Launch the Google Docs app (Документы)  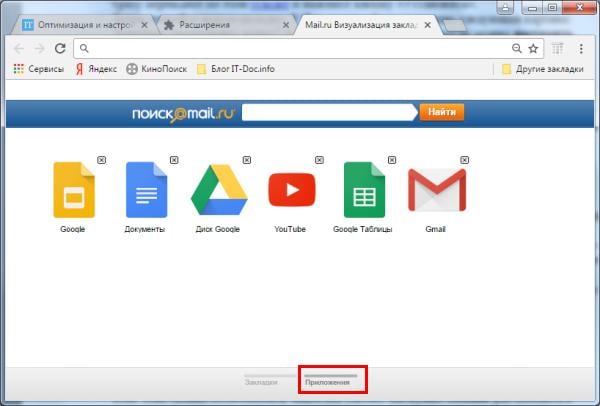(145, 189)
